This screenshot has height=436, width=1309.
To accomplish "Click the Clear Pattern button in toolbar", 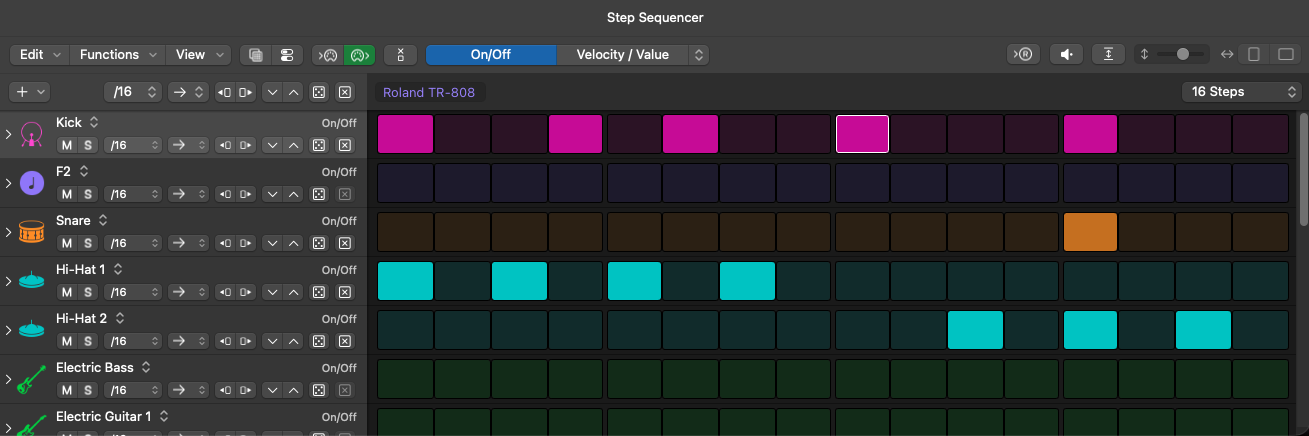I will 400,55.
